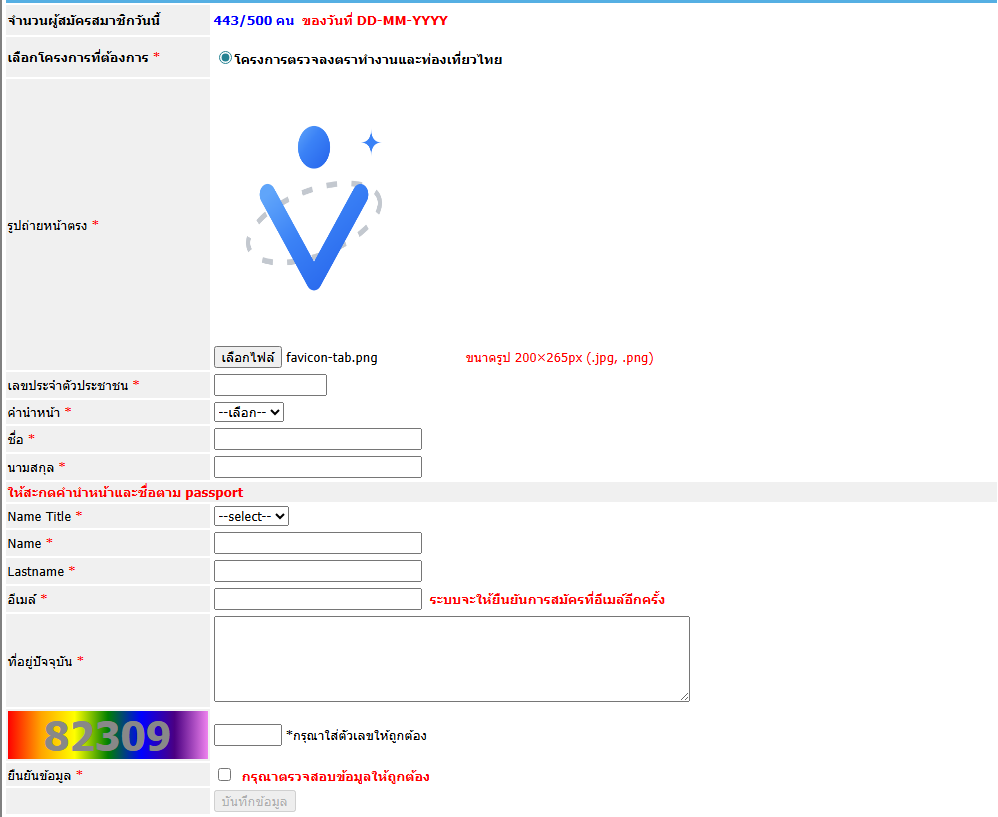Click inside the ที่อยู่ปัจจุบัน text area

tap(451, 659)
